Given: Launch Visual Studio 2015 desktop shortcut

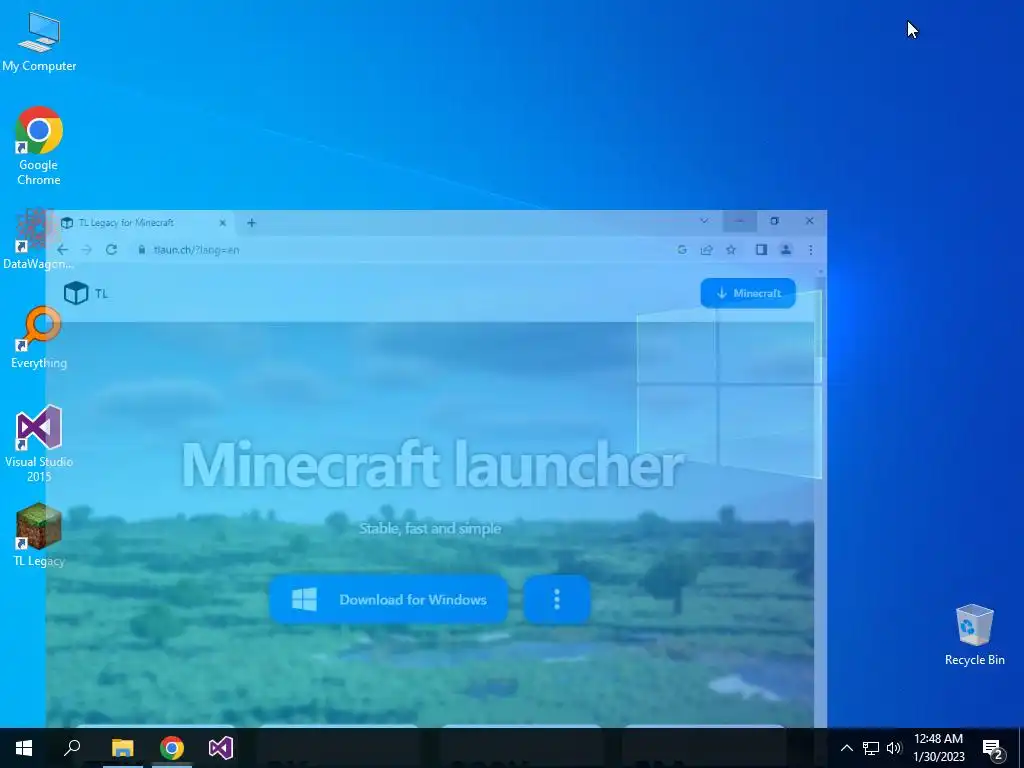Looking at the screenshot, I should coord(39,443).
